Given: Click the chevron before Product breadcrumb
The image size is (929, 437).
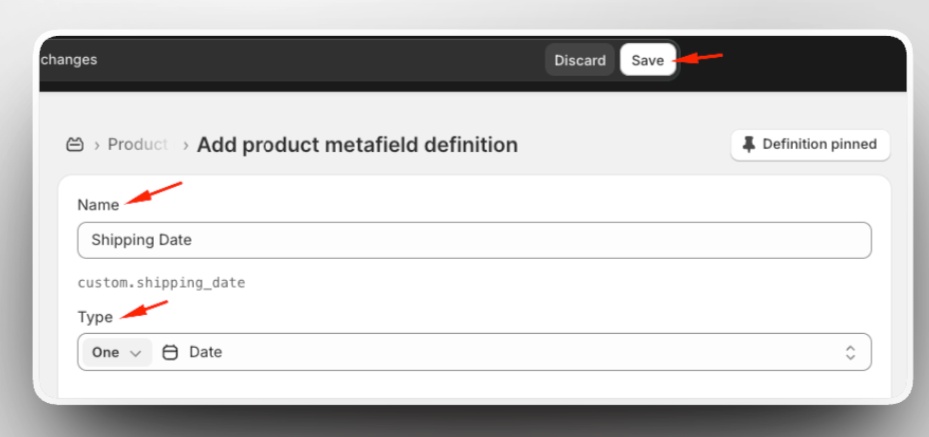Looking at the screenshot, I should [x=97, y=145].
